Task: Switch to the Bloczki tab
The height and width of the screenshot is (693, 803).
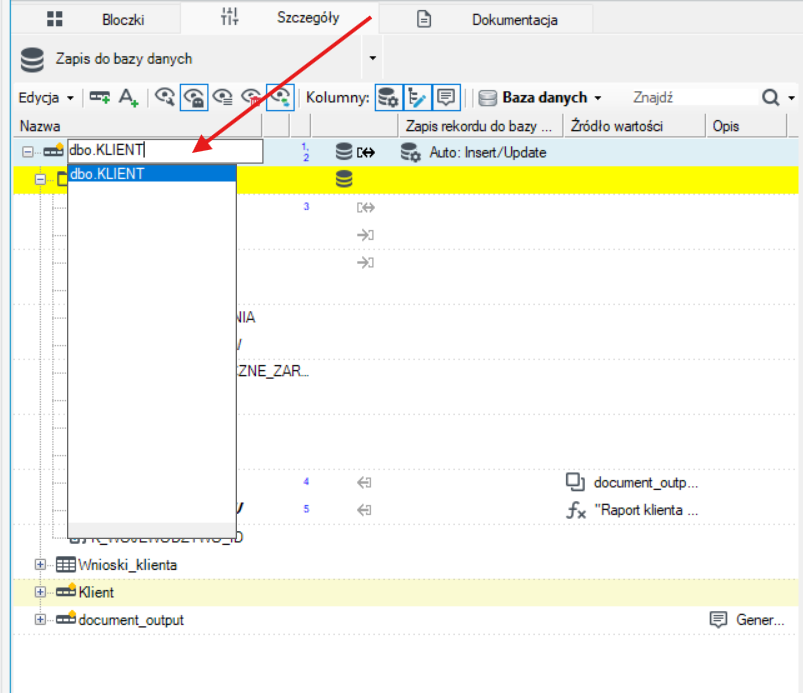Action: pyautogui.click(x=95, y=19)
